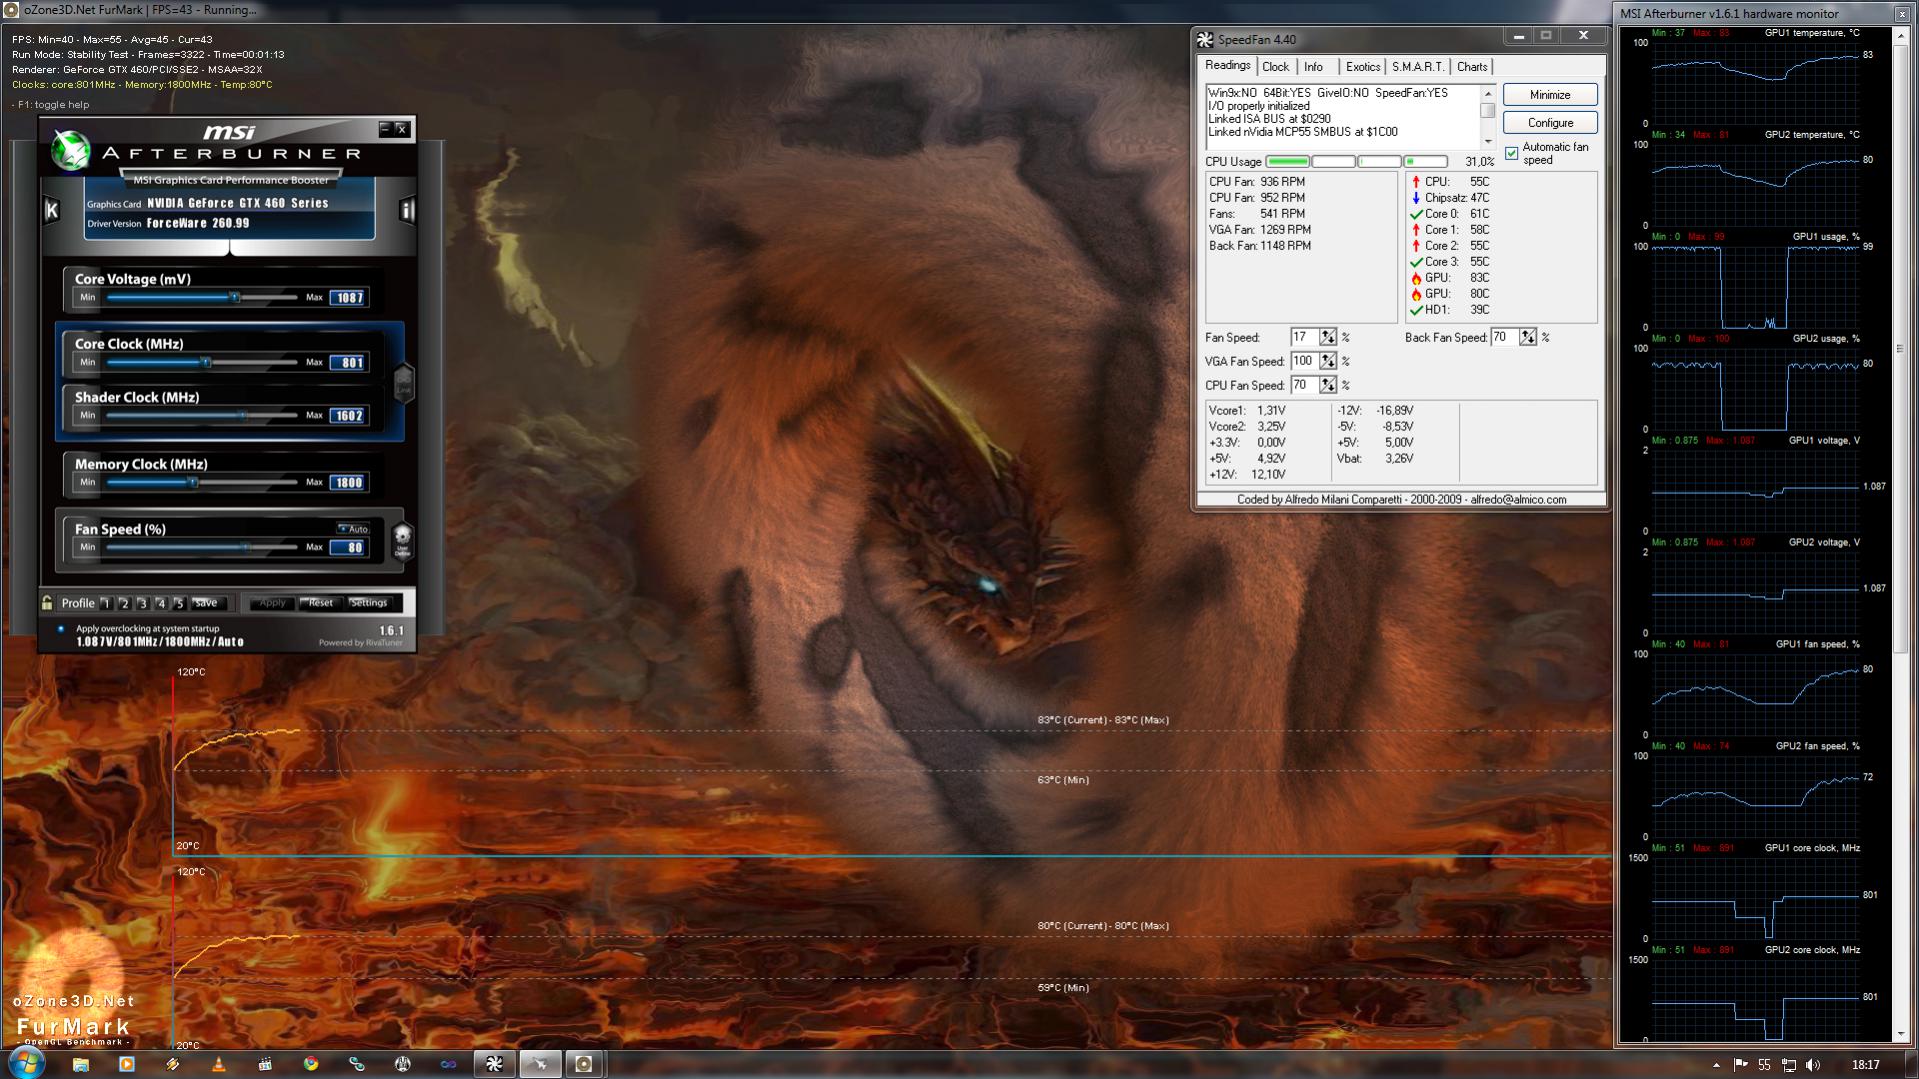Launch Google Chrome from taskbar
The width and height of the screenshot is (1919, 1079).
coord(311,1064)
